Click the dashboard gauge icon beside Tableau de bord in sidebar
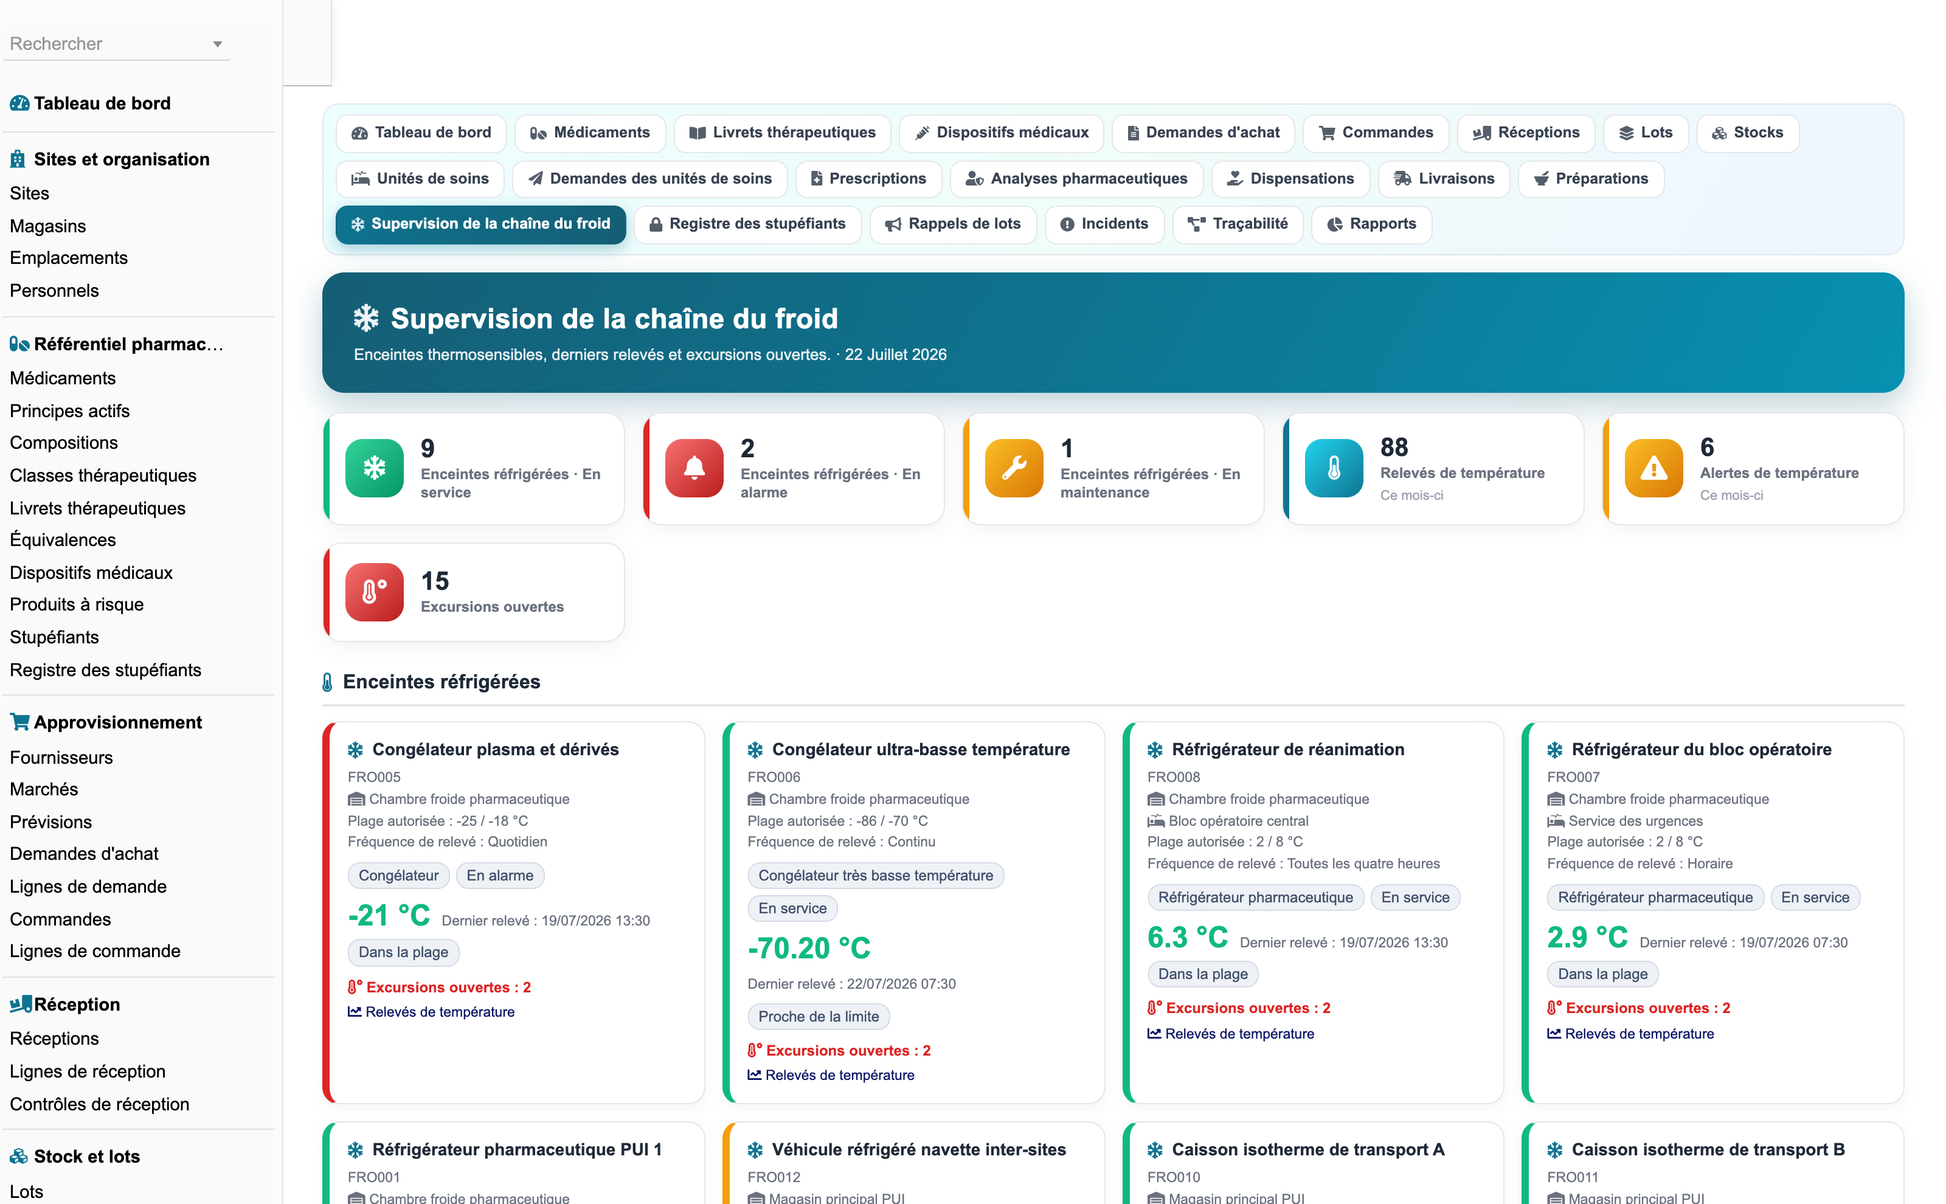Viewport: 1946px width, 1204px height. [19, 103]
